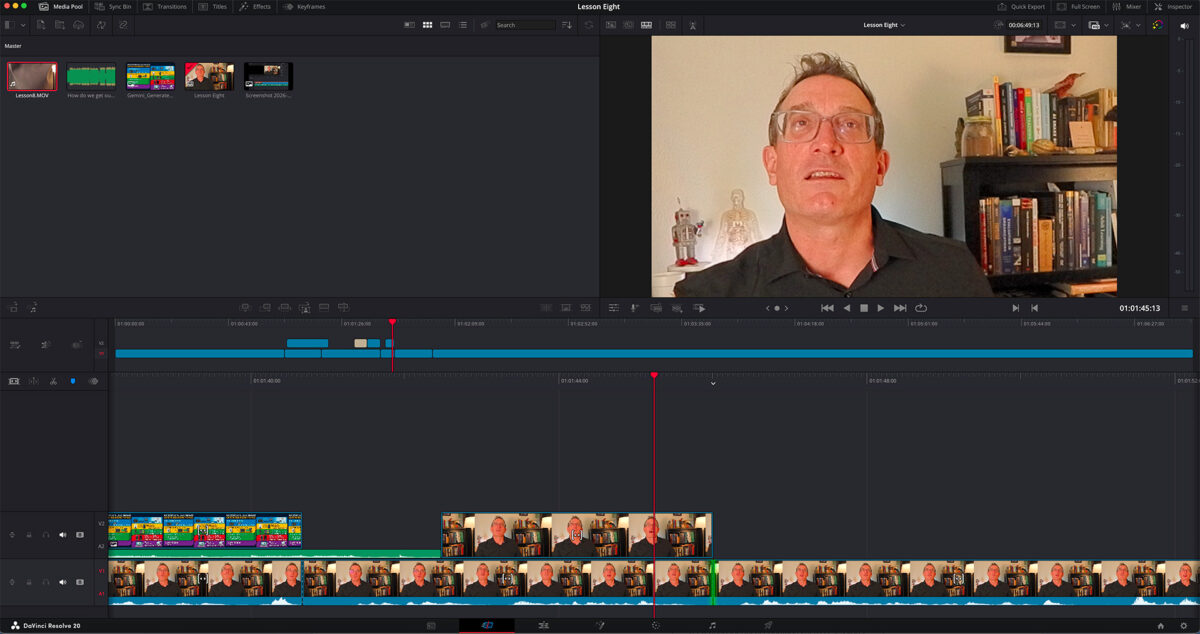Click the ripple overwrite icon
Image resolution: width=1200 pixels, height=634 pixels.
pos(284,308)
